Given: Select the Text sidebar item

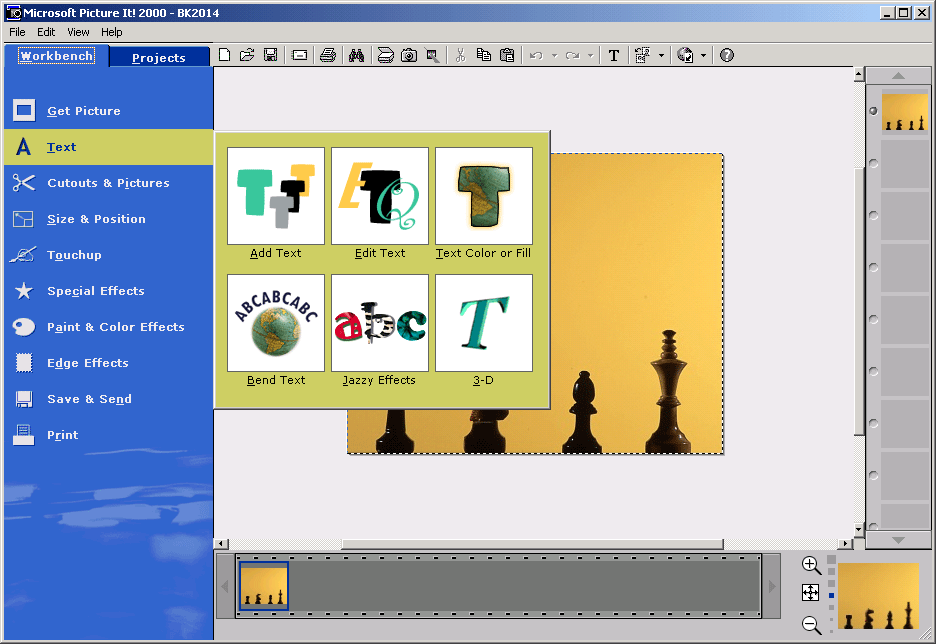Looking at the screenshot, I should (x=109, y=147).
